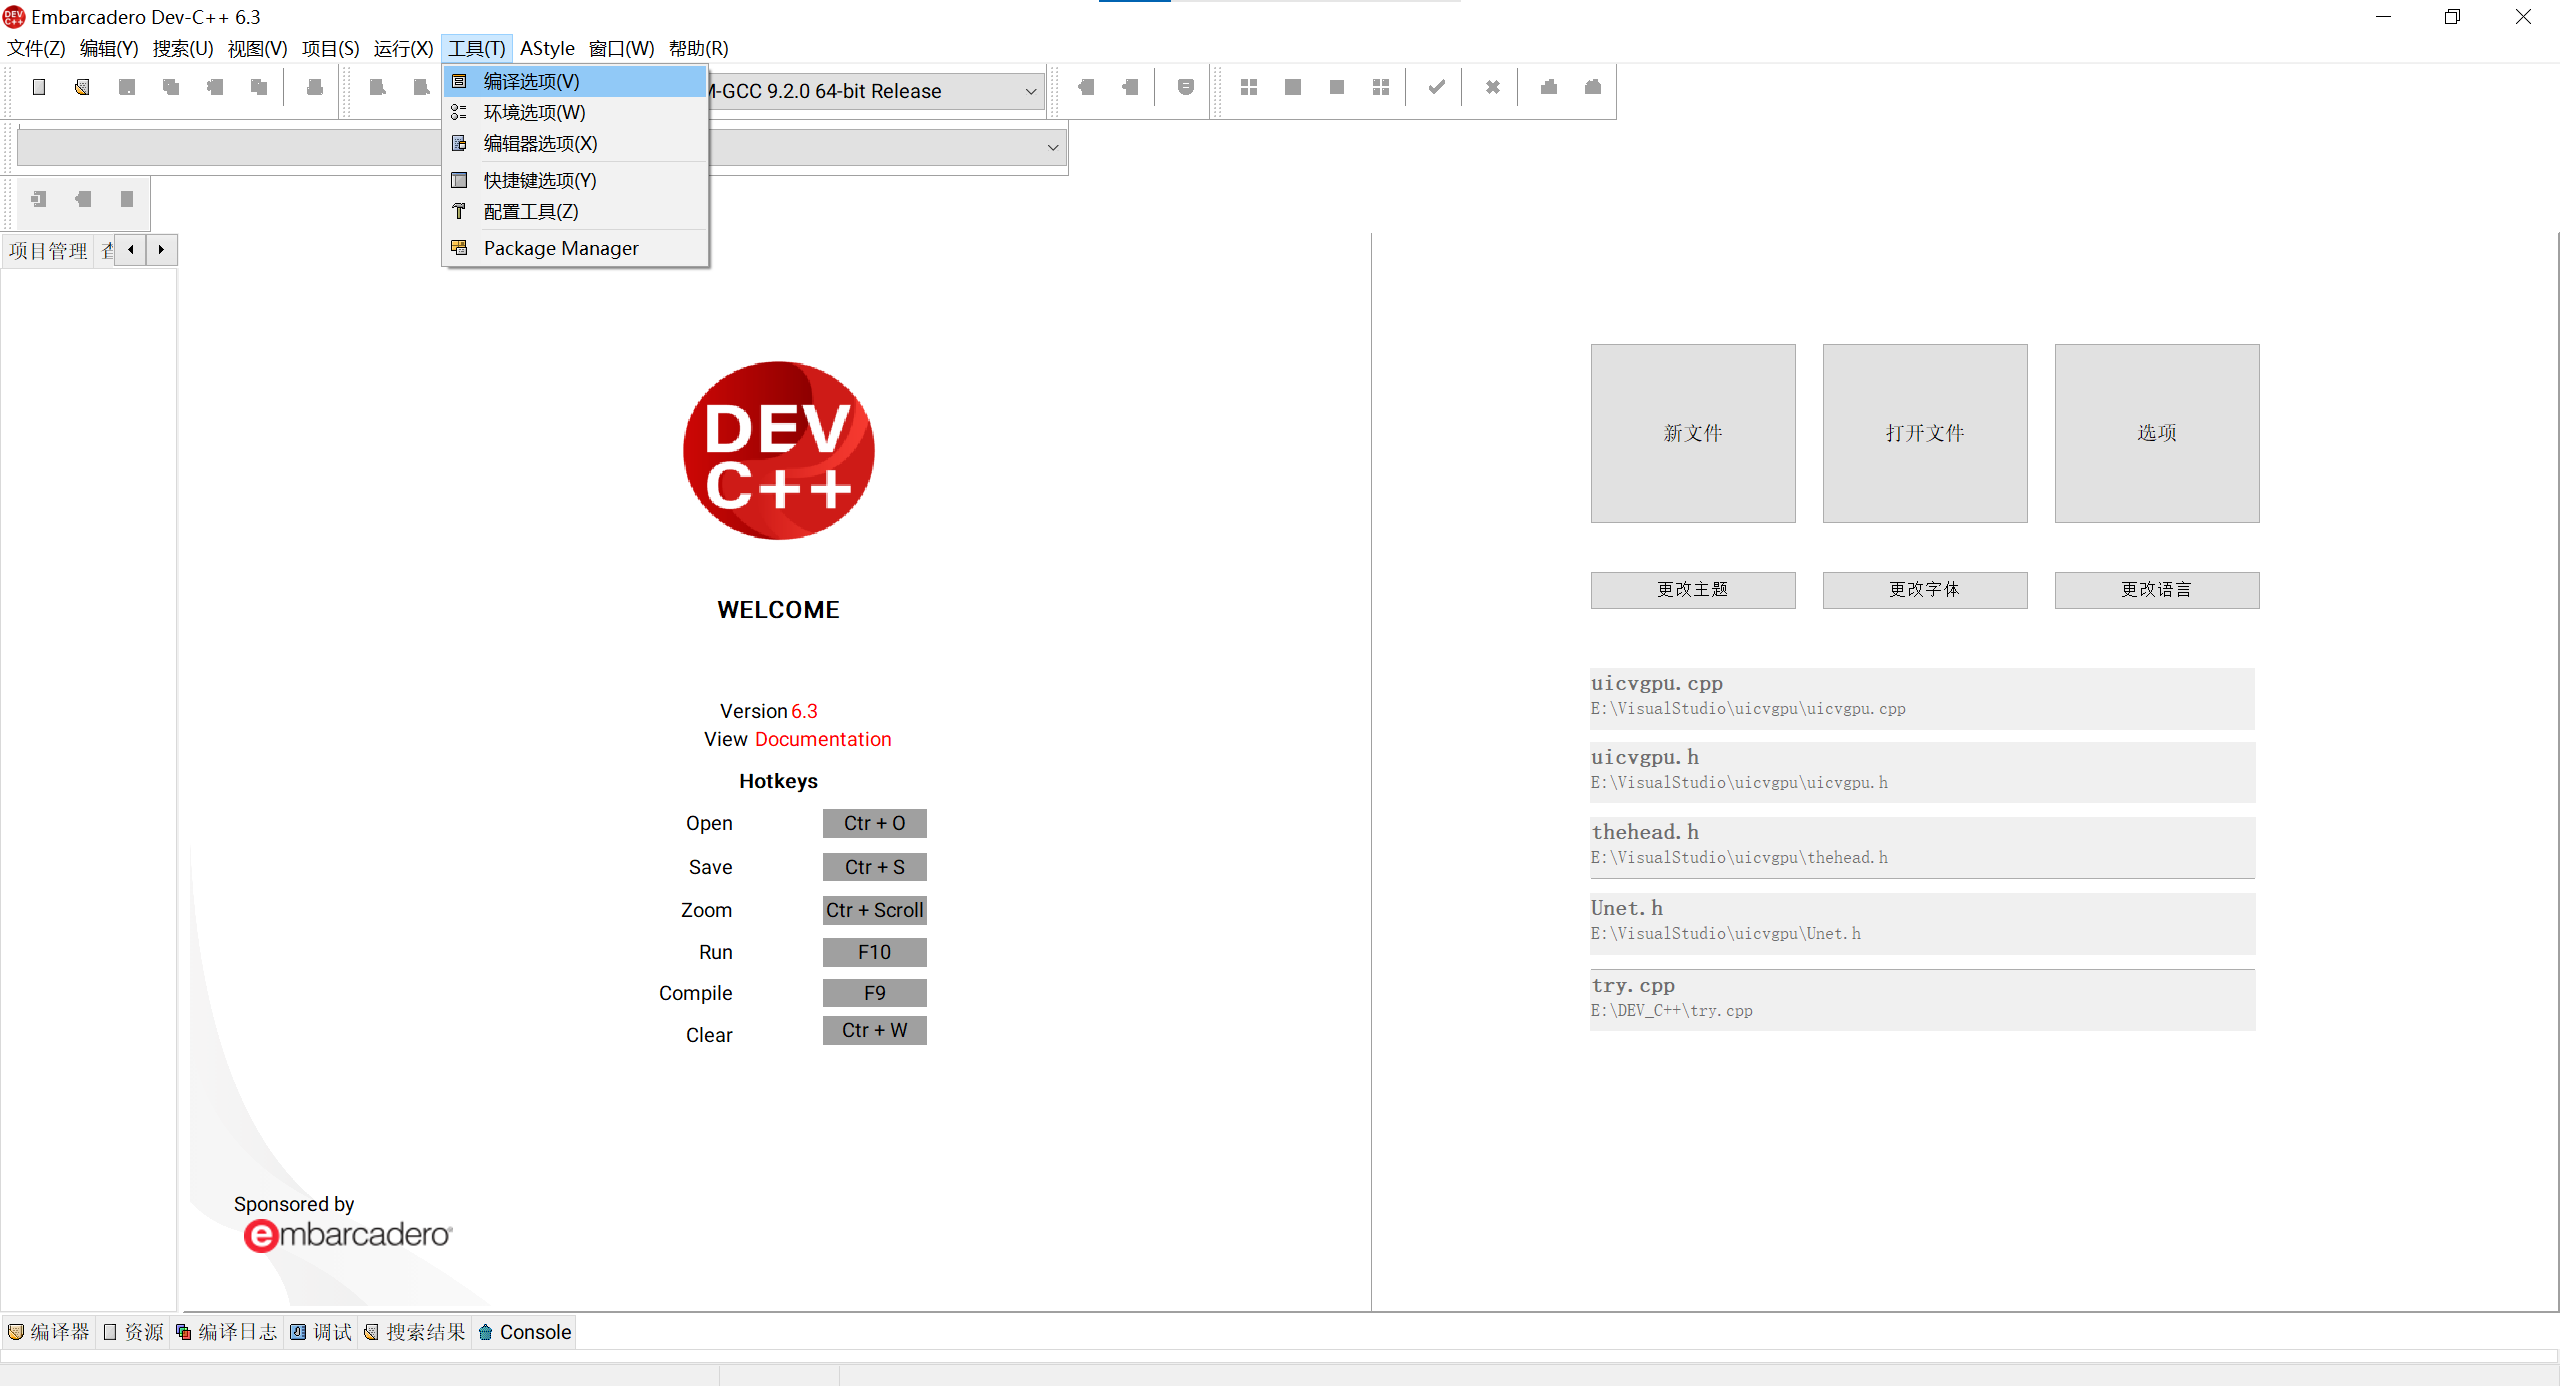Click the Delete Profiling Information icon
Screen dimensions: 2560x1386
tap(1593, 87)
